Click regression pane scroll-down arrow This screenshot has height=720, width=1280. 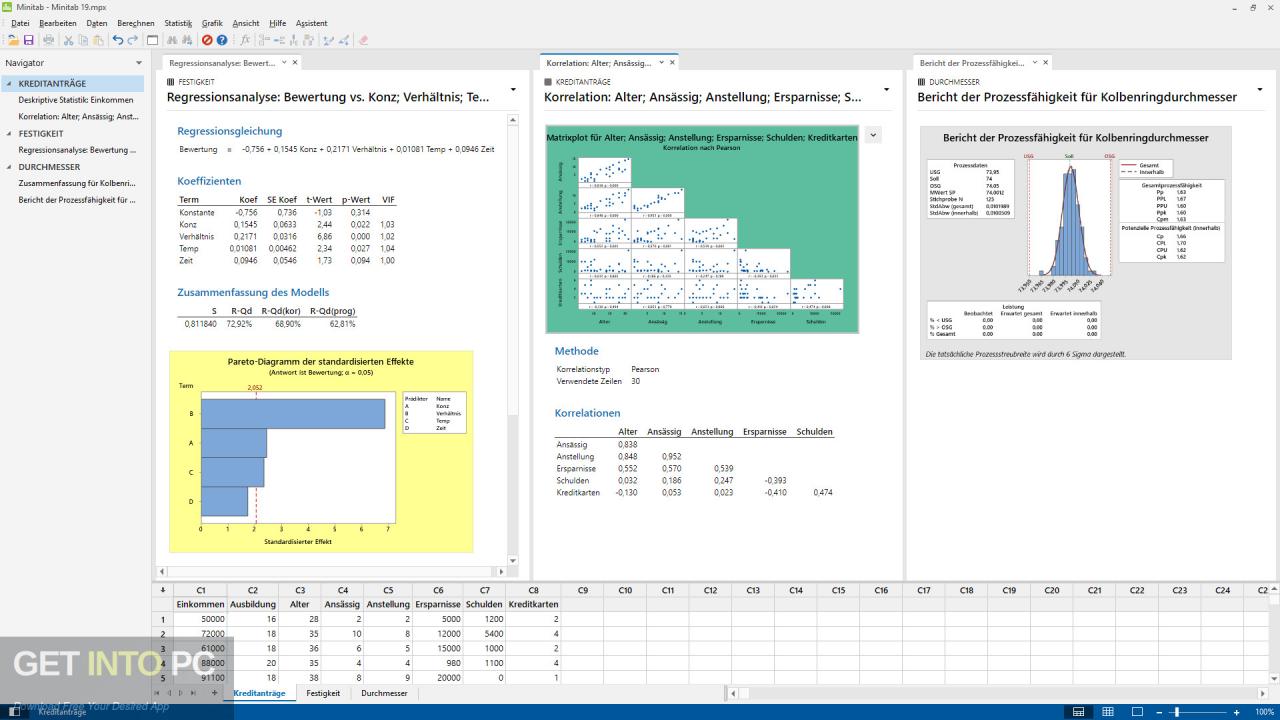point(514,561)
